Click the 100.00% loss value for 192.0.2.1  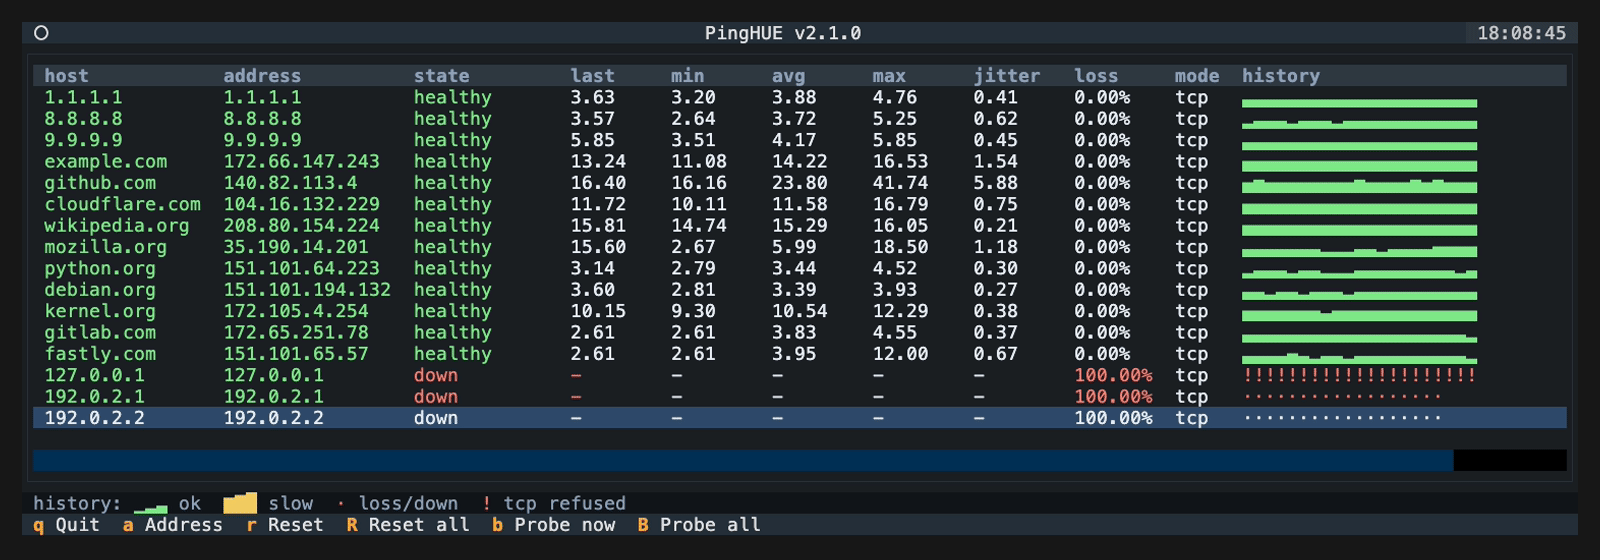1113,396
